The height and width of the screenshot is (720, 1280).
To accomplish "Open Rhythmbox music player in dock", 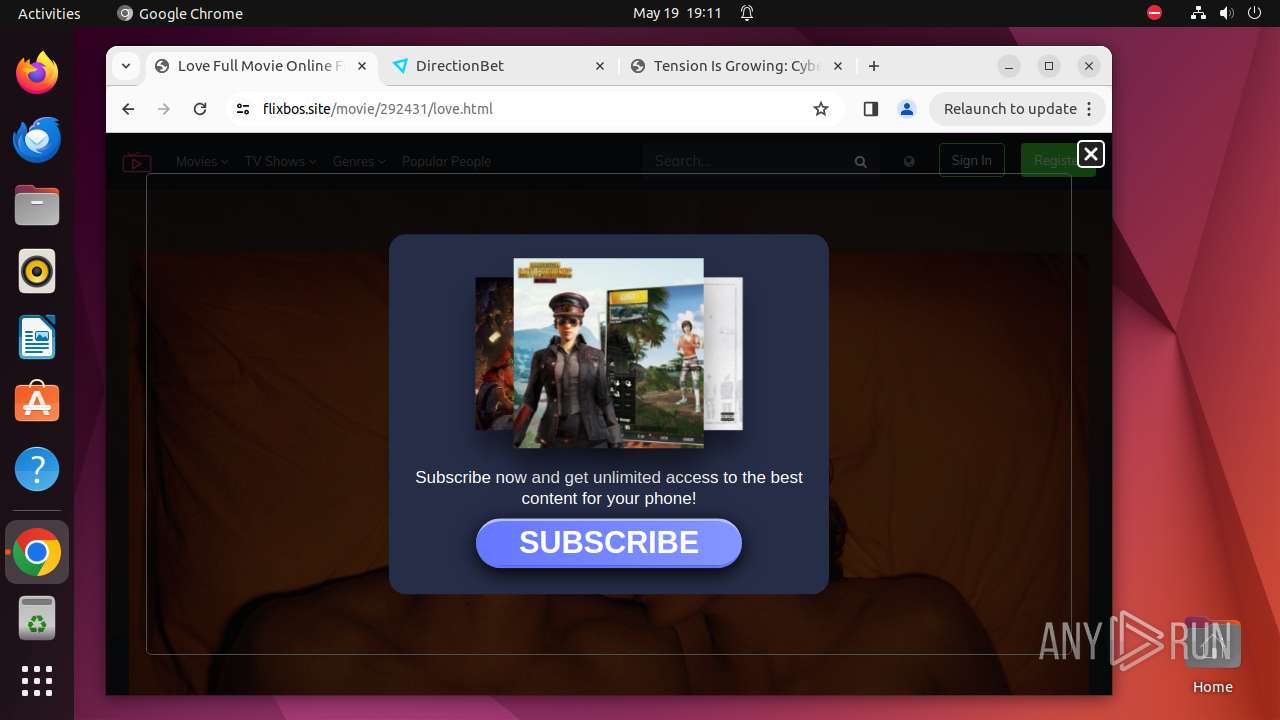I will point(37,271).
